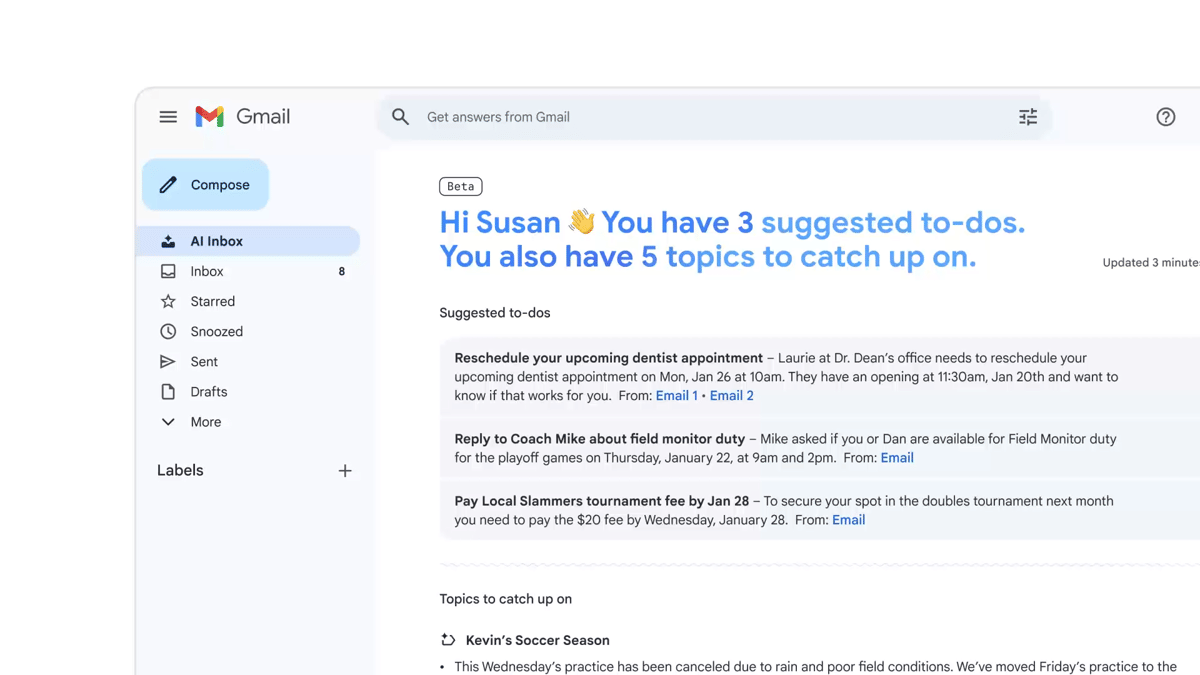This screenshot has width=1200, height=675.
Task: Open Snoozed using the clock icon
Action: click(169, 331)
